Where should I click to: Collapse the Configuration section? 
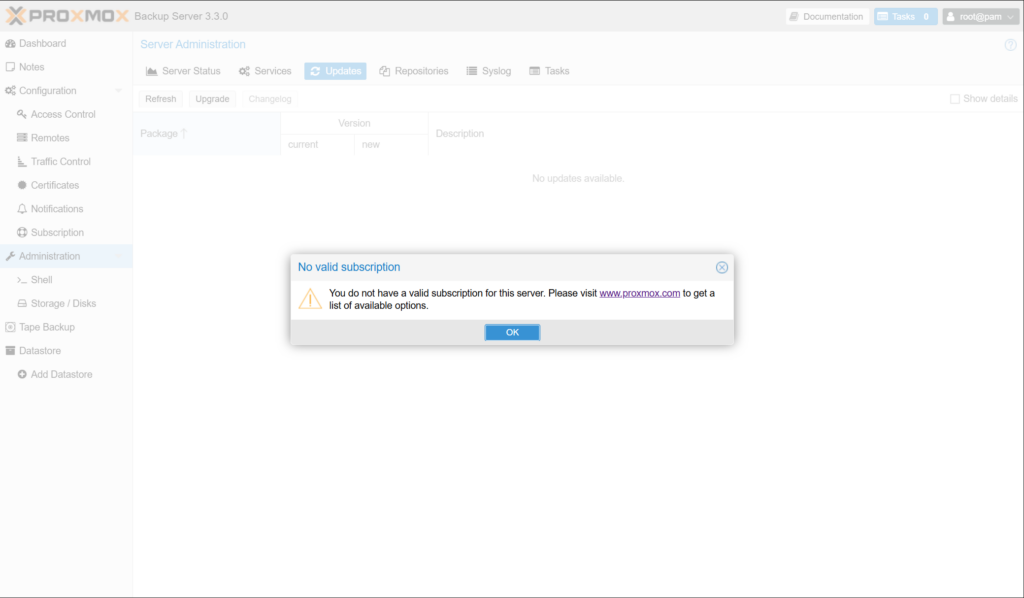pyautogui.click(x=119, y=91)
